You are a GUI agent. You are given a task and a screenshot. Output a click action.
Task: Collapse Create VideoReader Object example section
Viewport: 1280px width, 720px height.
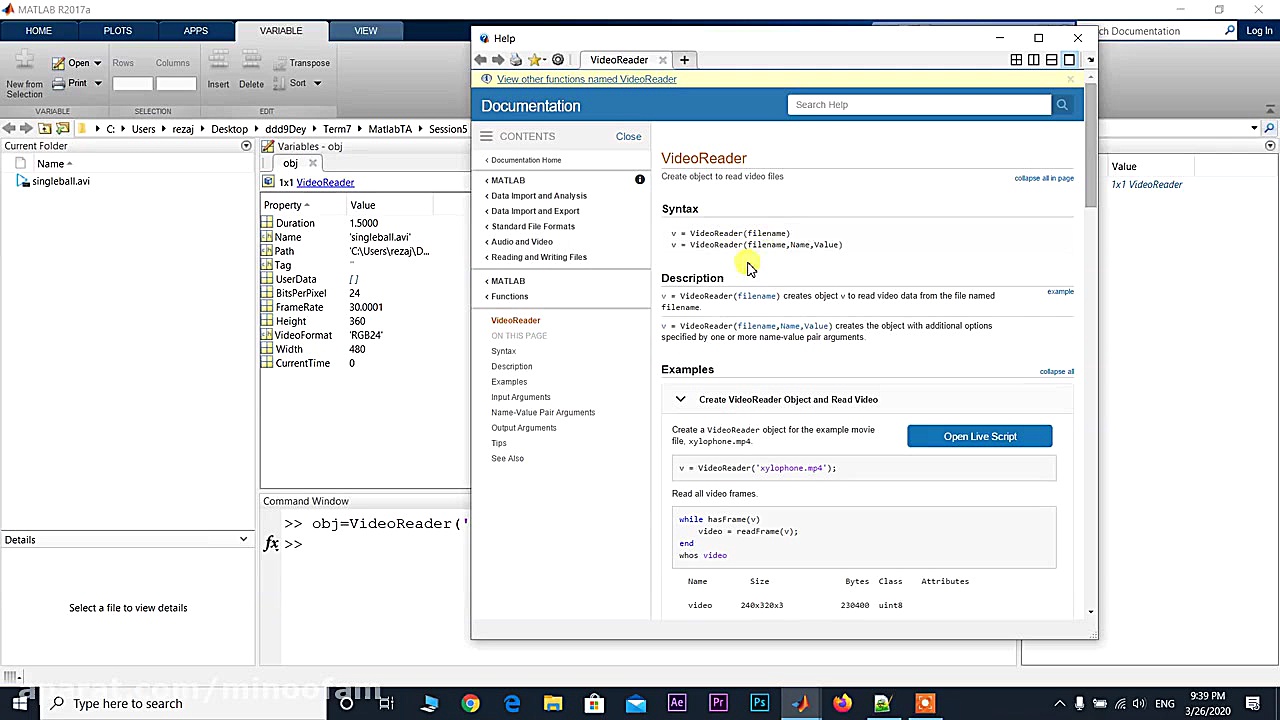coord(680,400)
